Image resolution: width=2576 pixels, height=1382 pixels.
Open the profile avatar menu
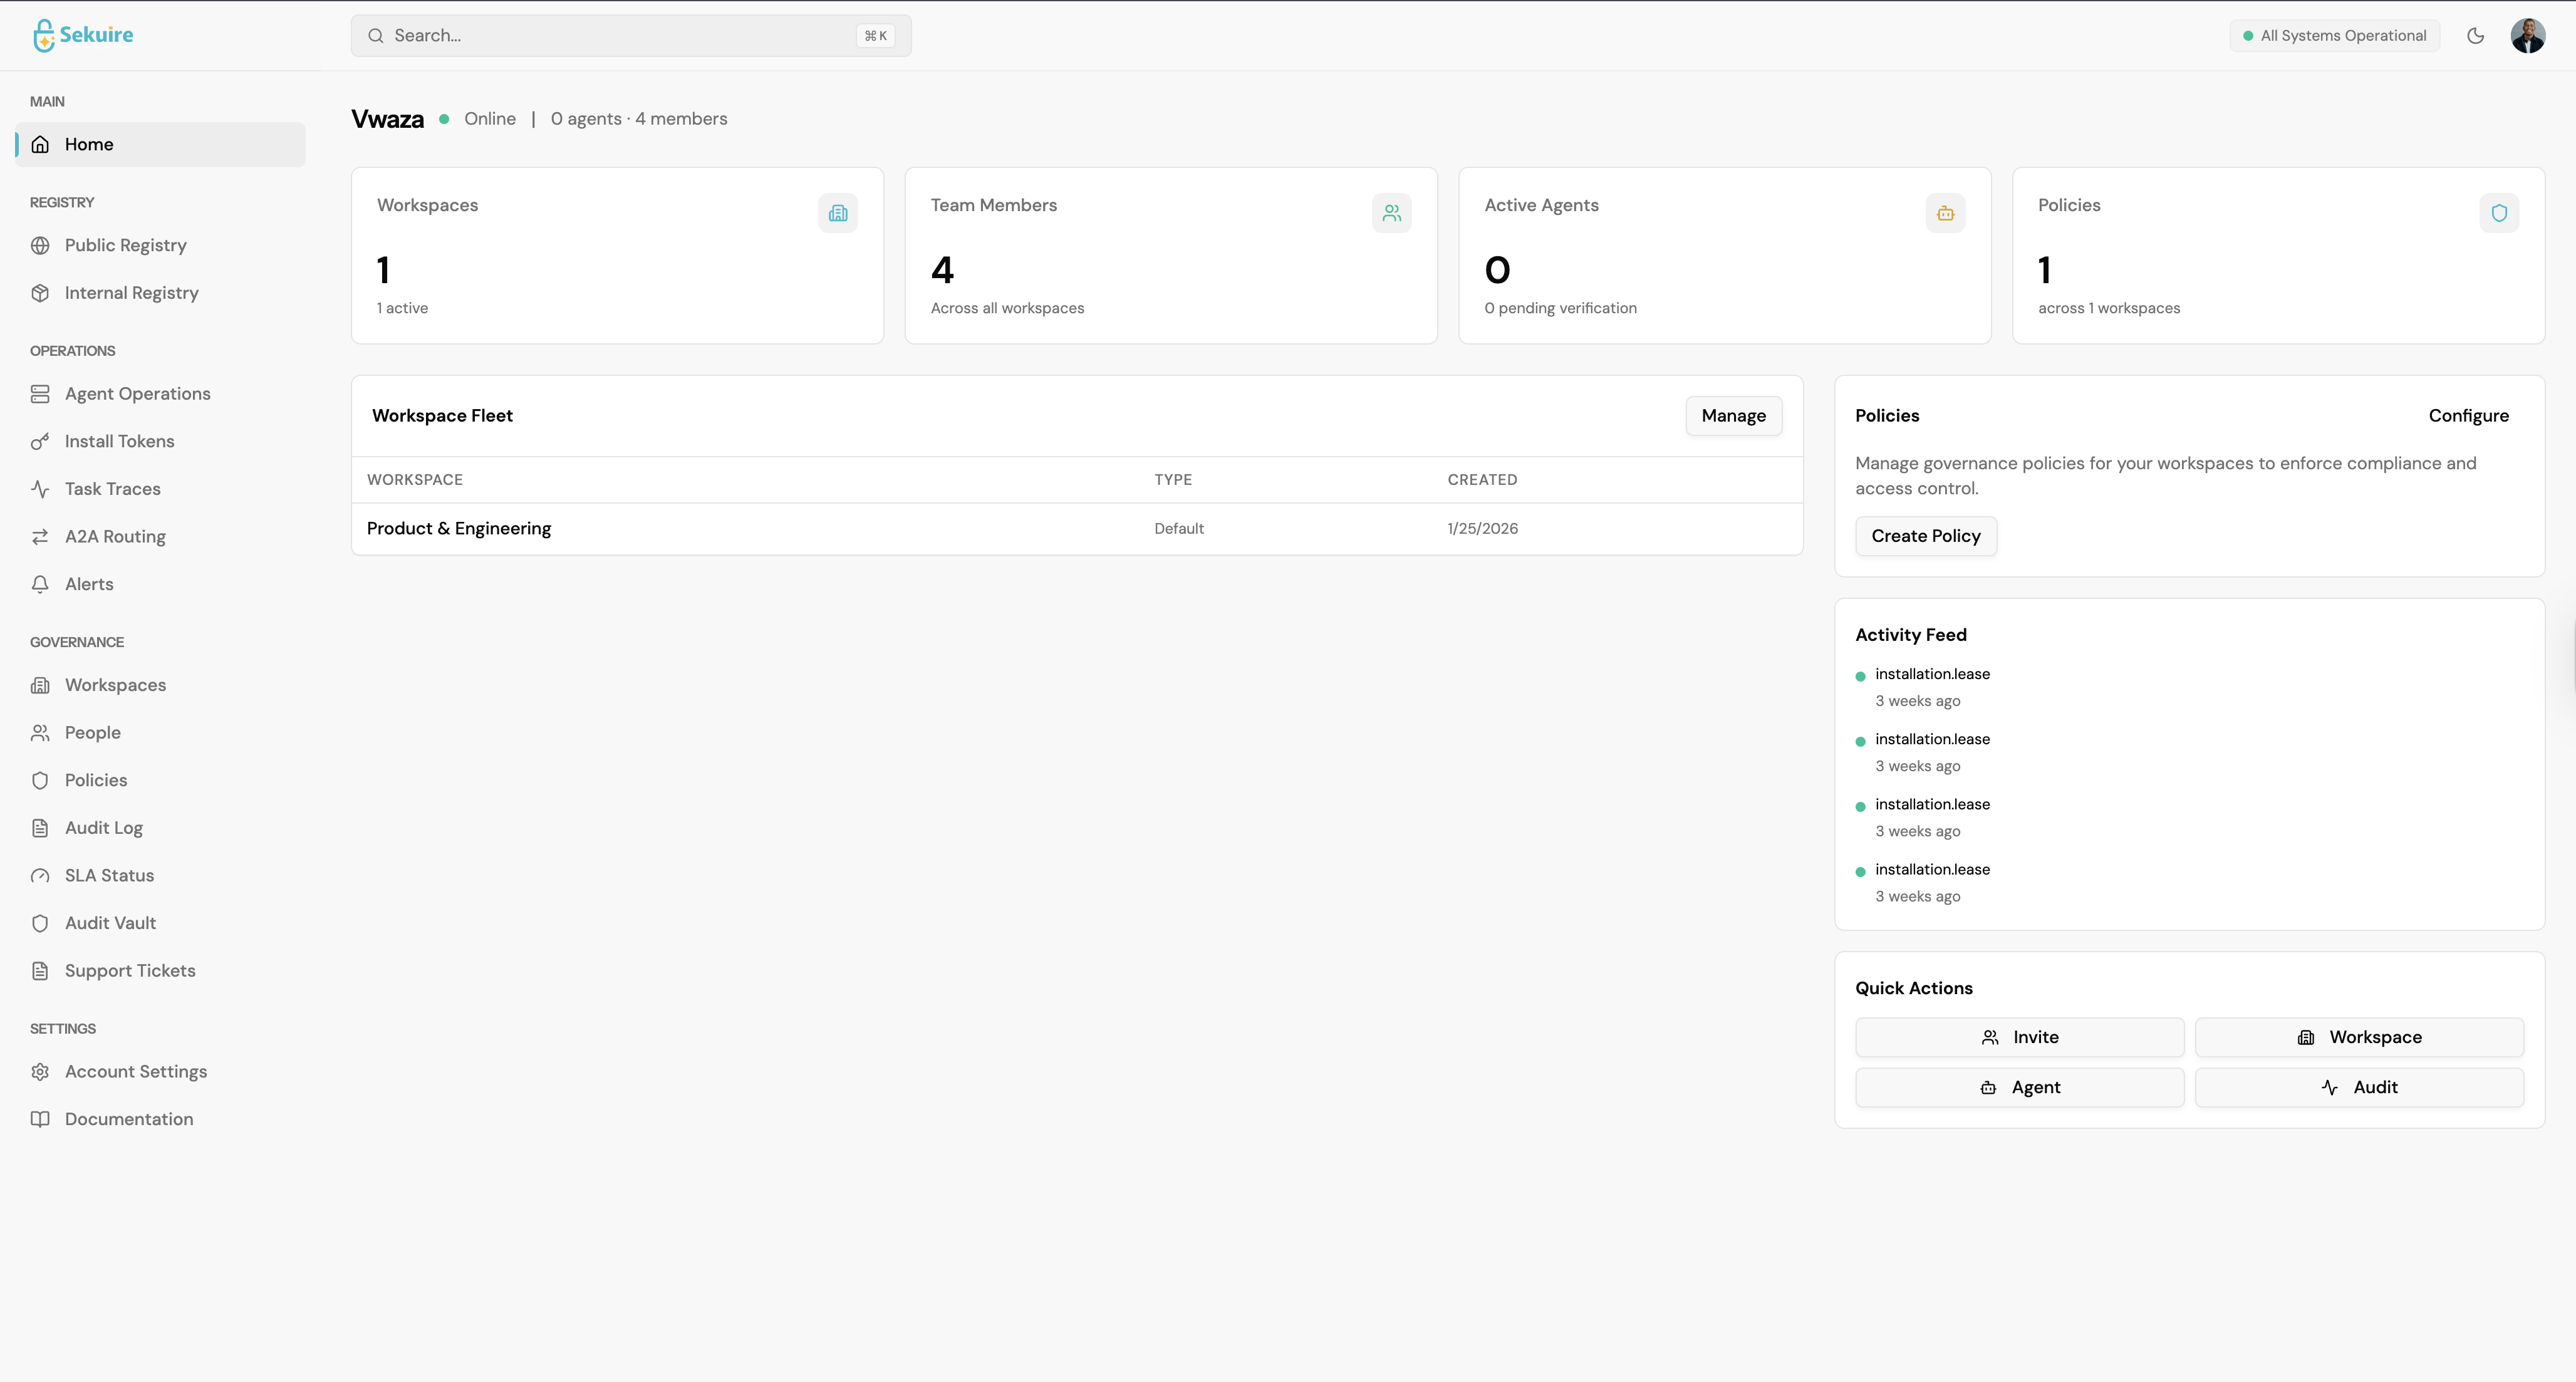2529,35
